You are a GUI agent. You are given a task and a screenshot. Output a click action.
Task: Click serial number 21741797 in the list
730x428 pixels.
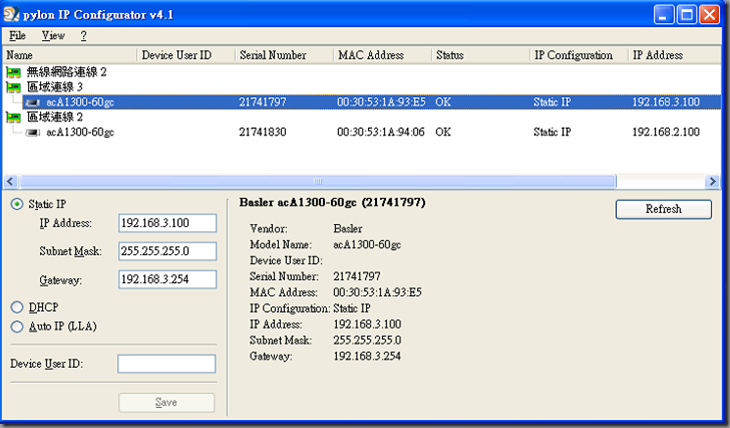[x=263, y=102]
